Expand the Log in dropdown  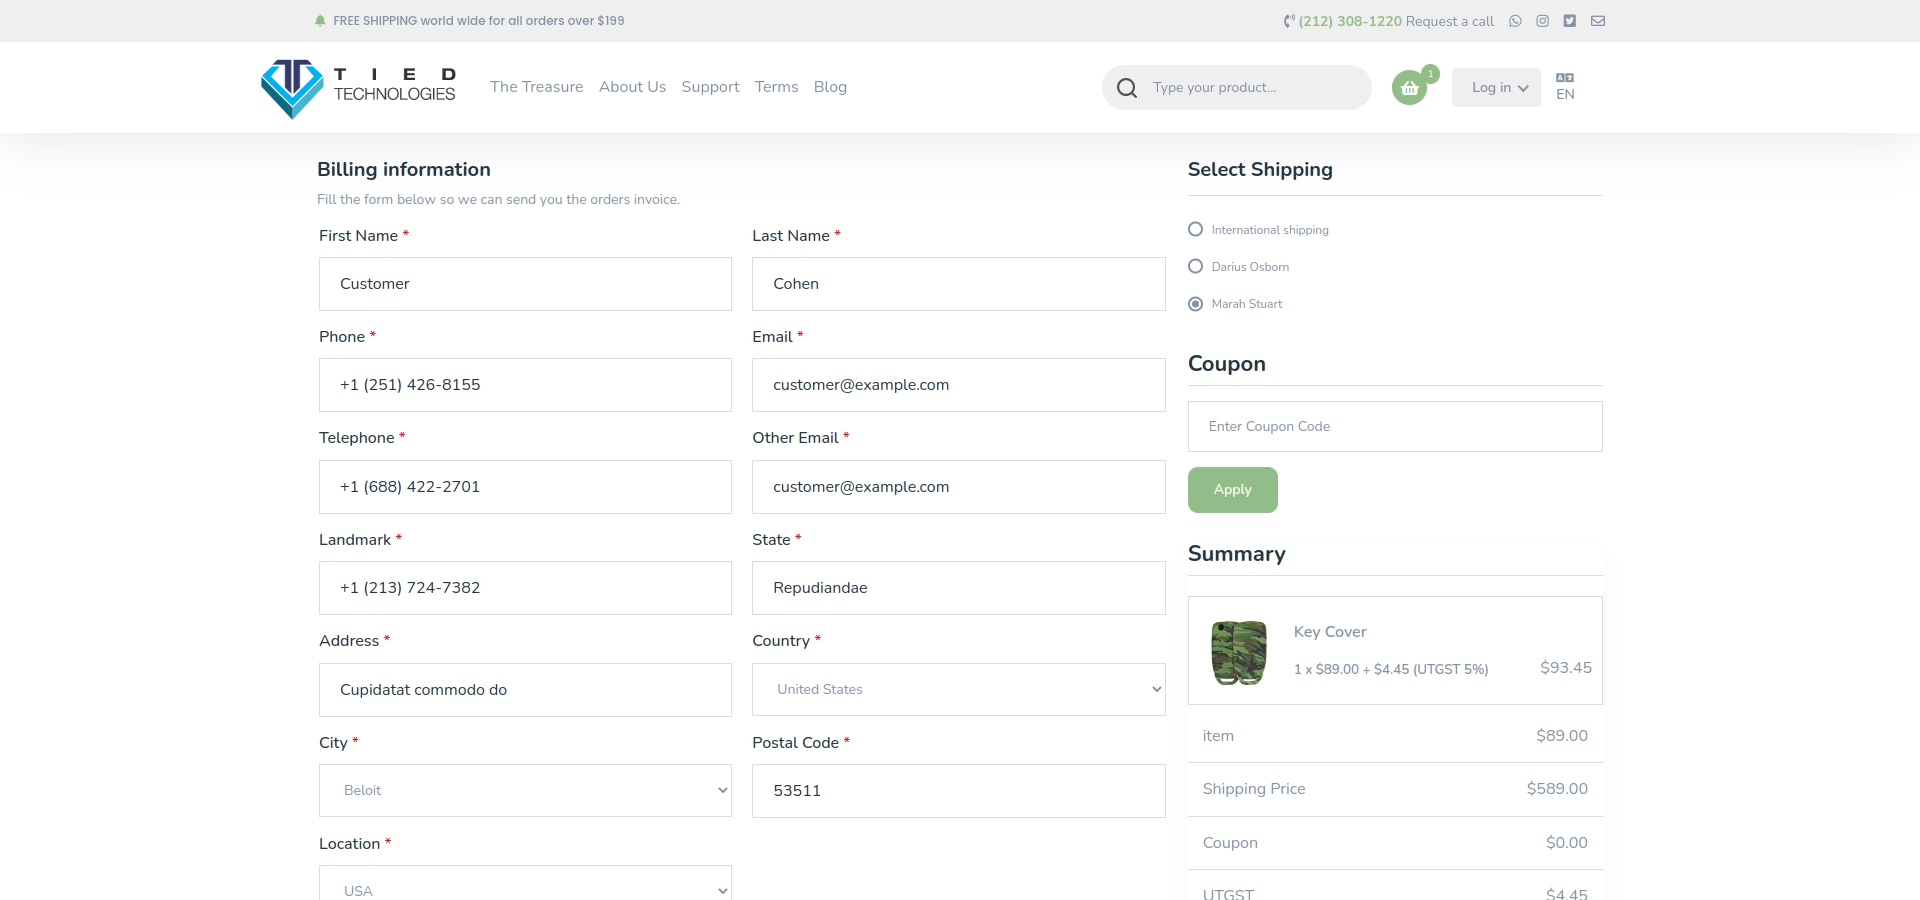point(1495,88)
